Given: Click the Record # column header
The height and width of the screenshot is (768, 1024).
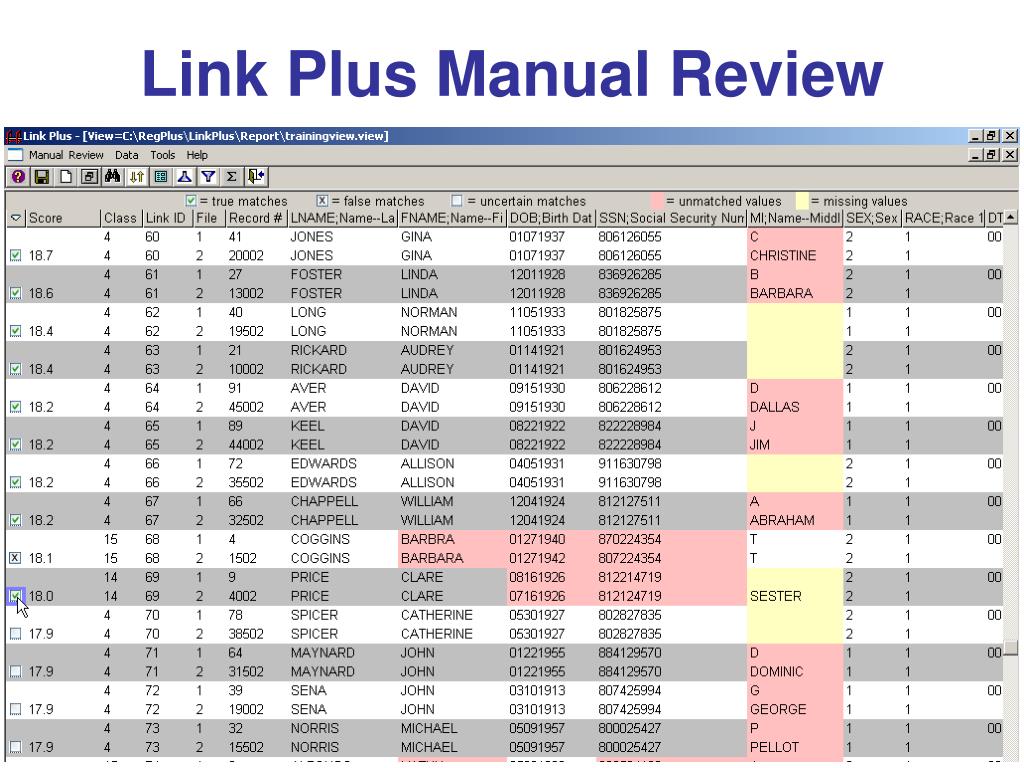Looking at the screenshot, I should tap(256, 218).
